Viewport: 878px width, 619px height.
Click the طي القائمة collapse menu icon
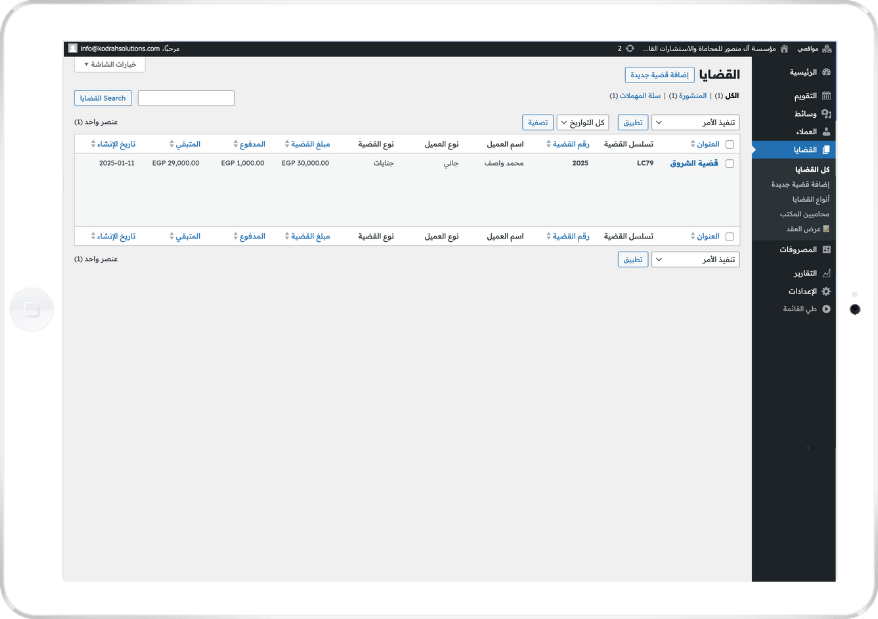[x=826, y=309]
